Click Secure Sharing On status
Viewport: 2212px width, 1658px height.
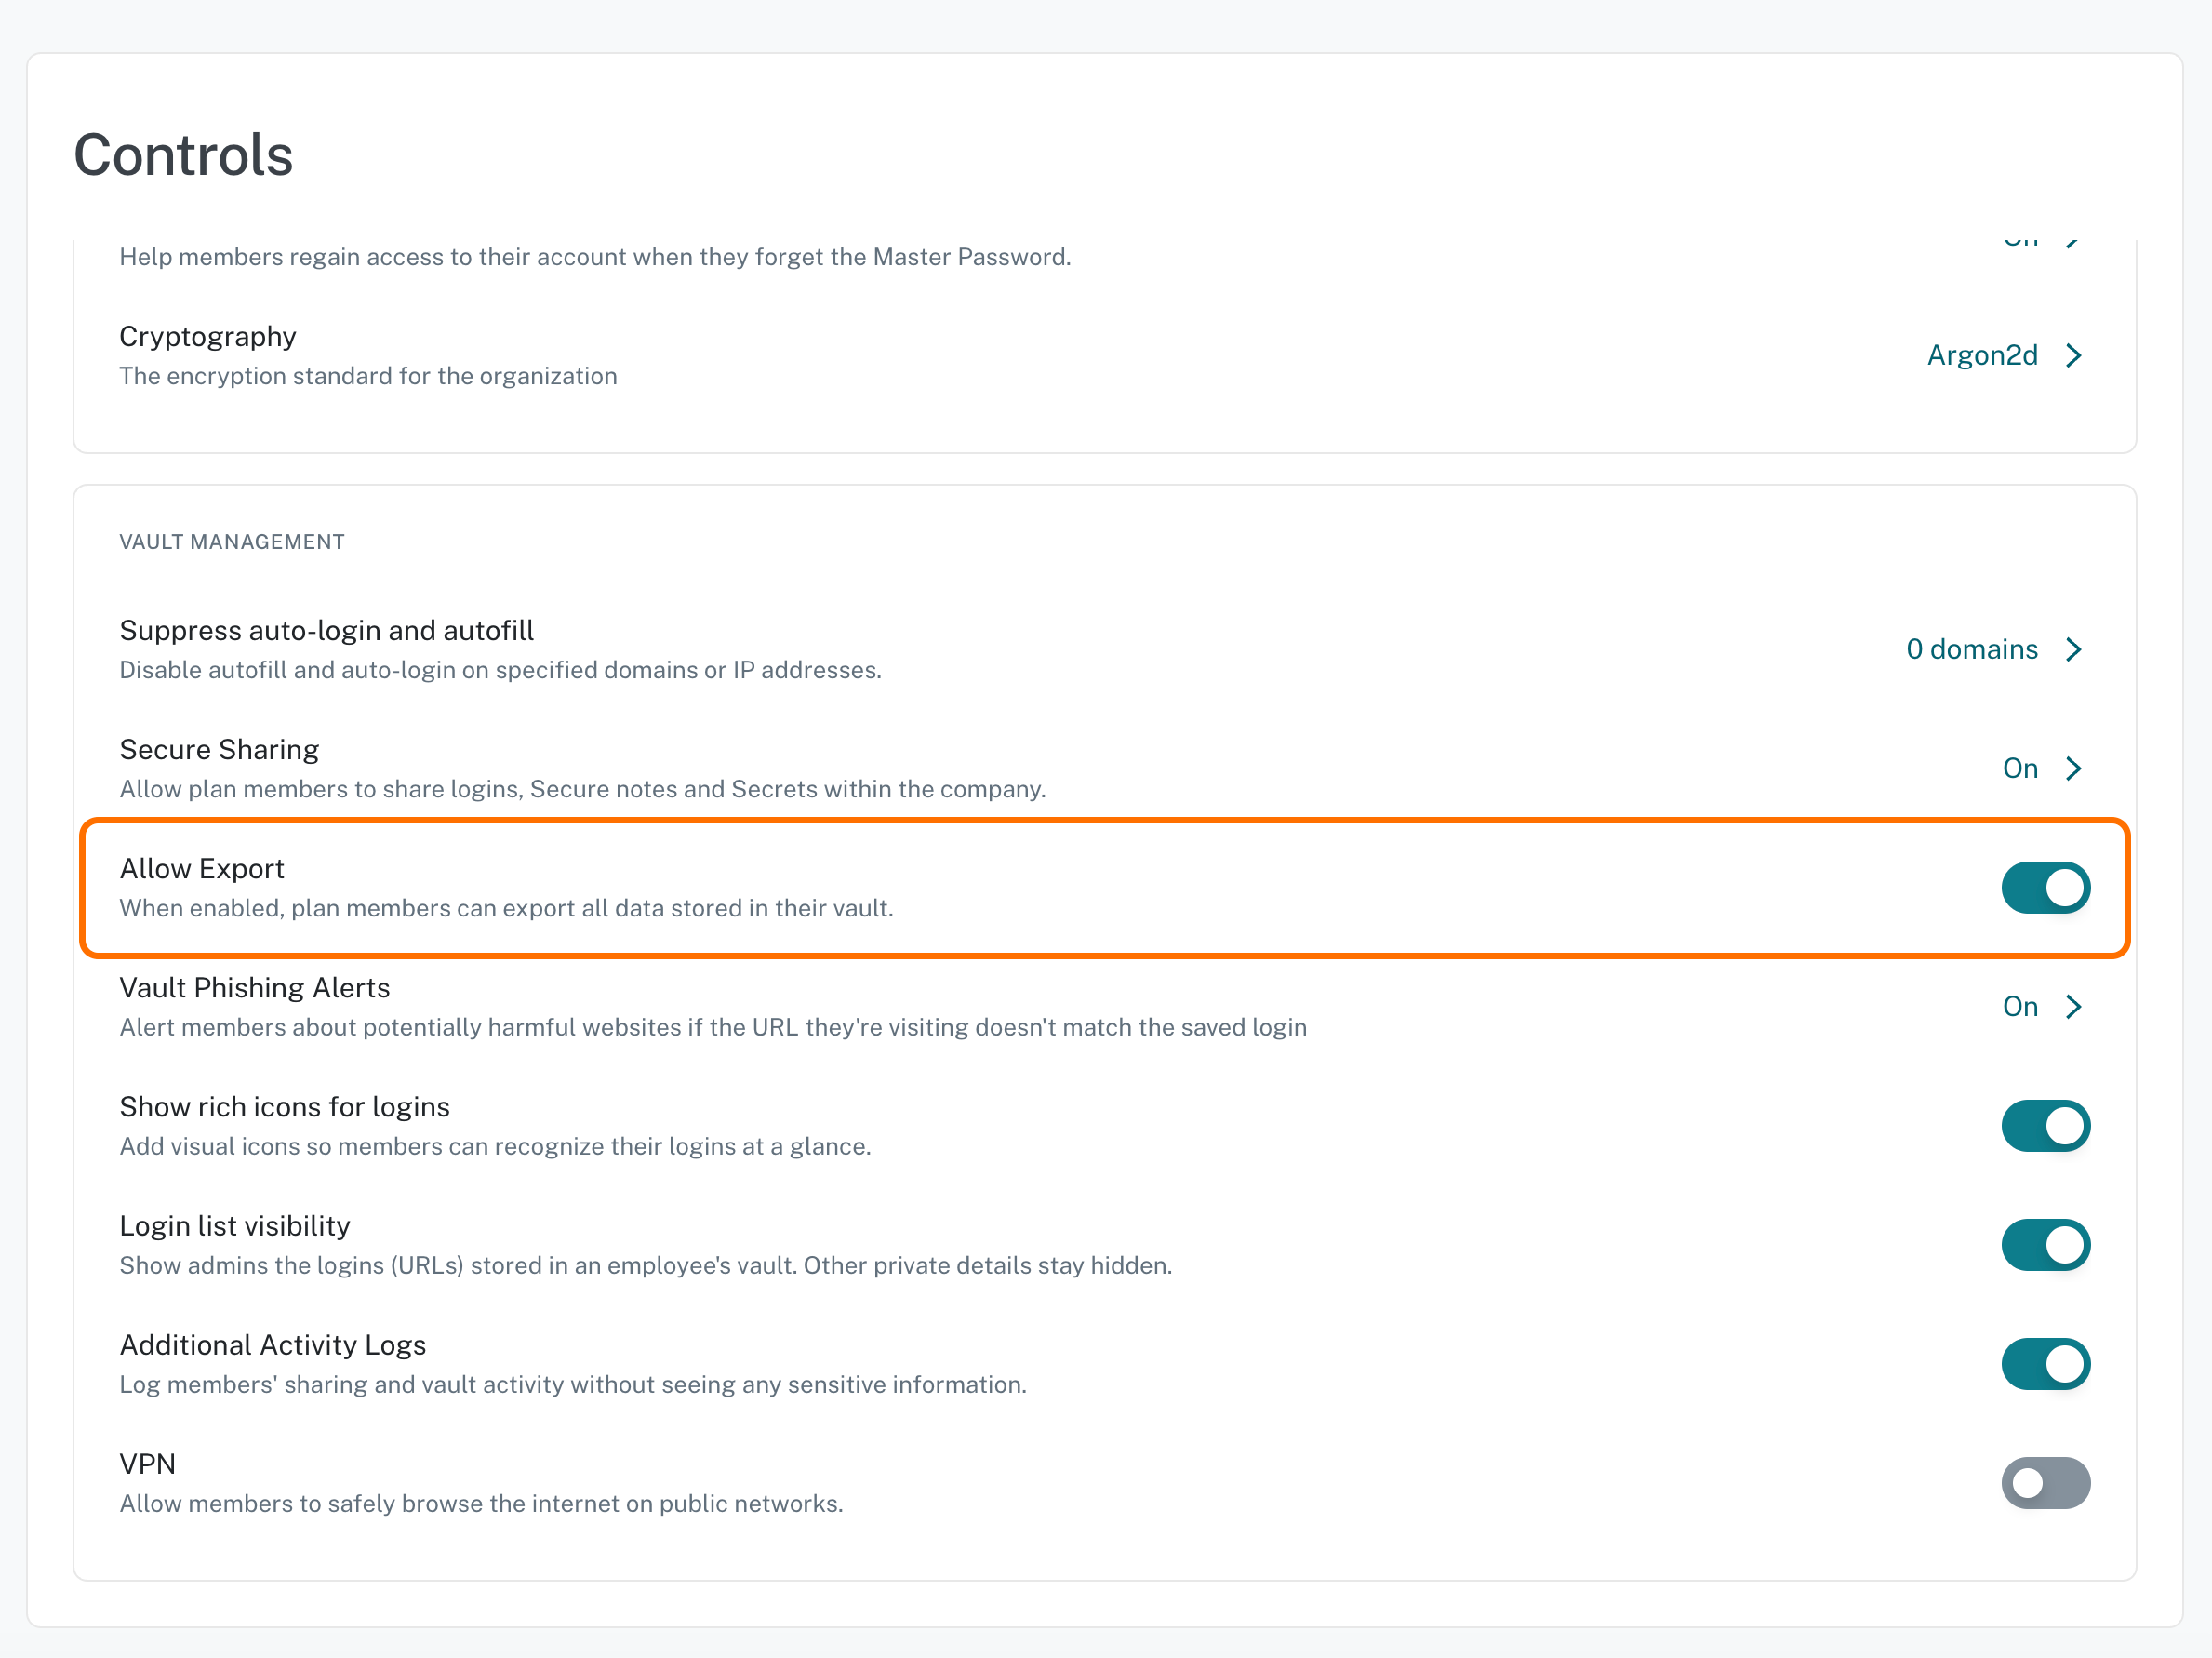(2020, 769)
